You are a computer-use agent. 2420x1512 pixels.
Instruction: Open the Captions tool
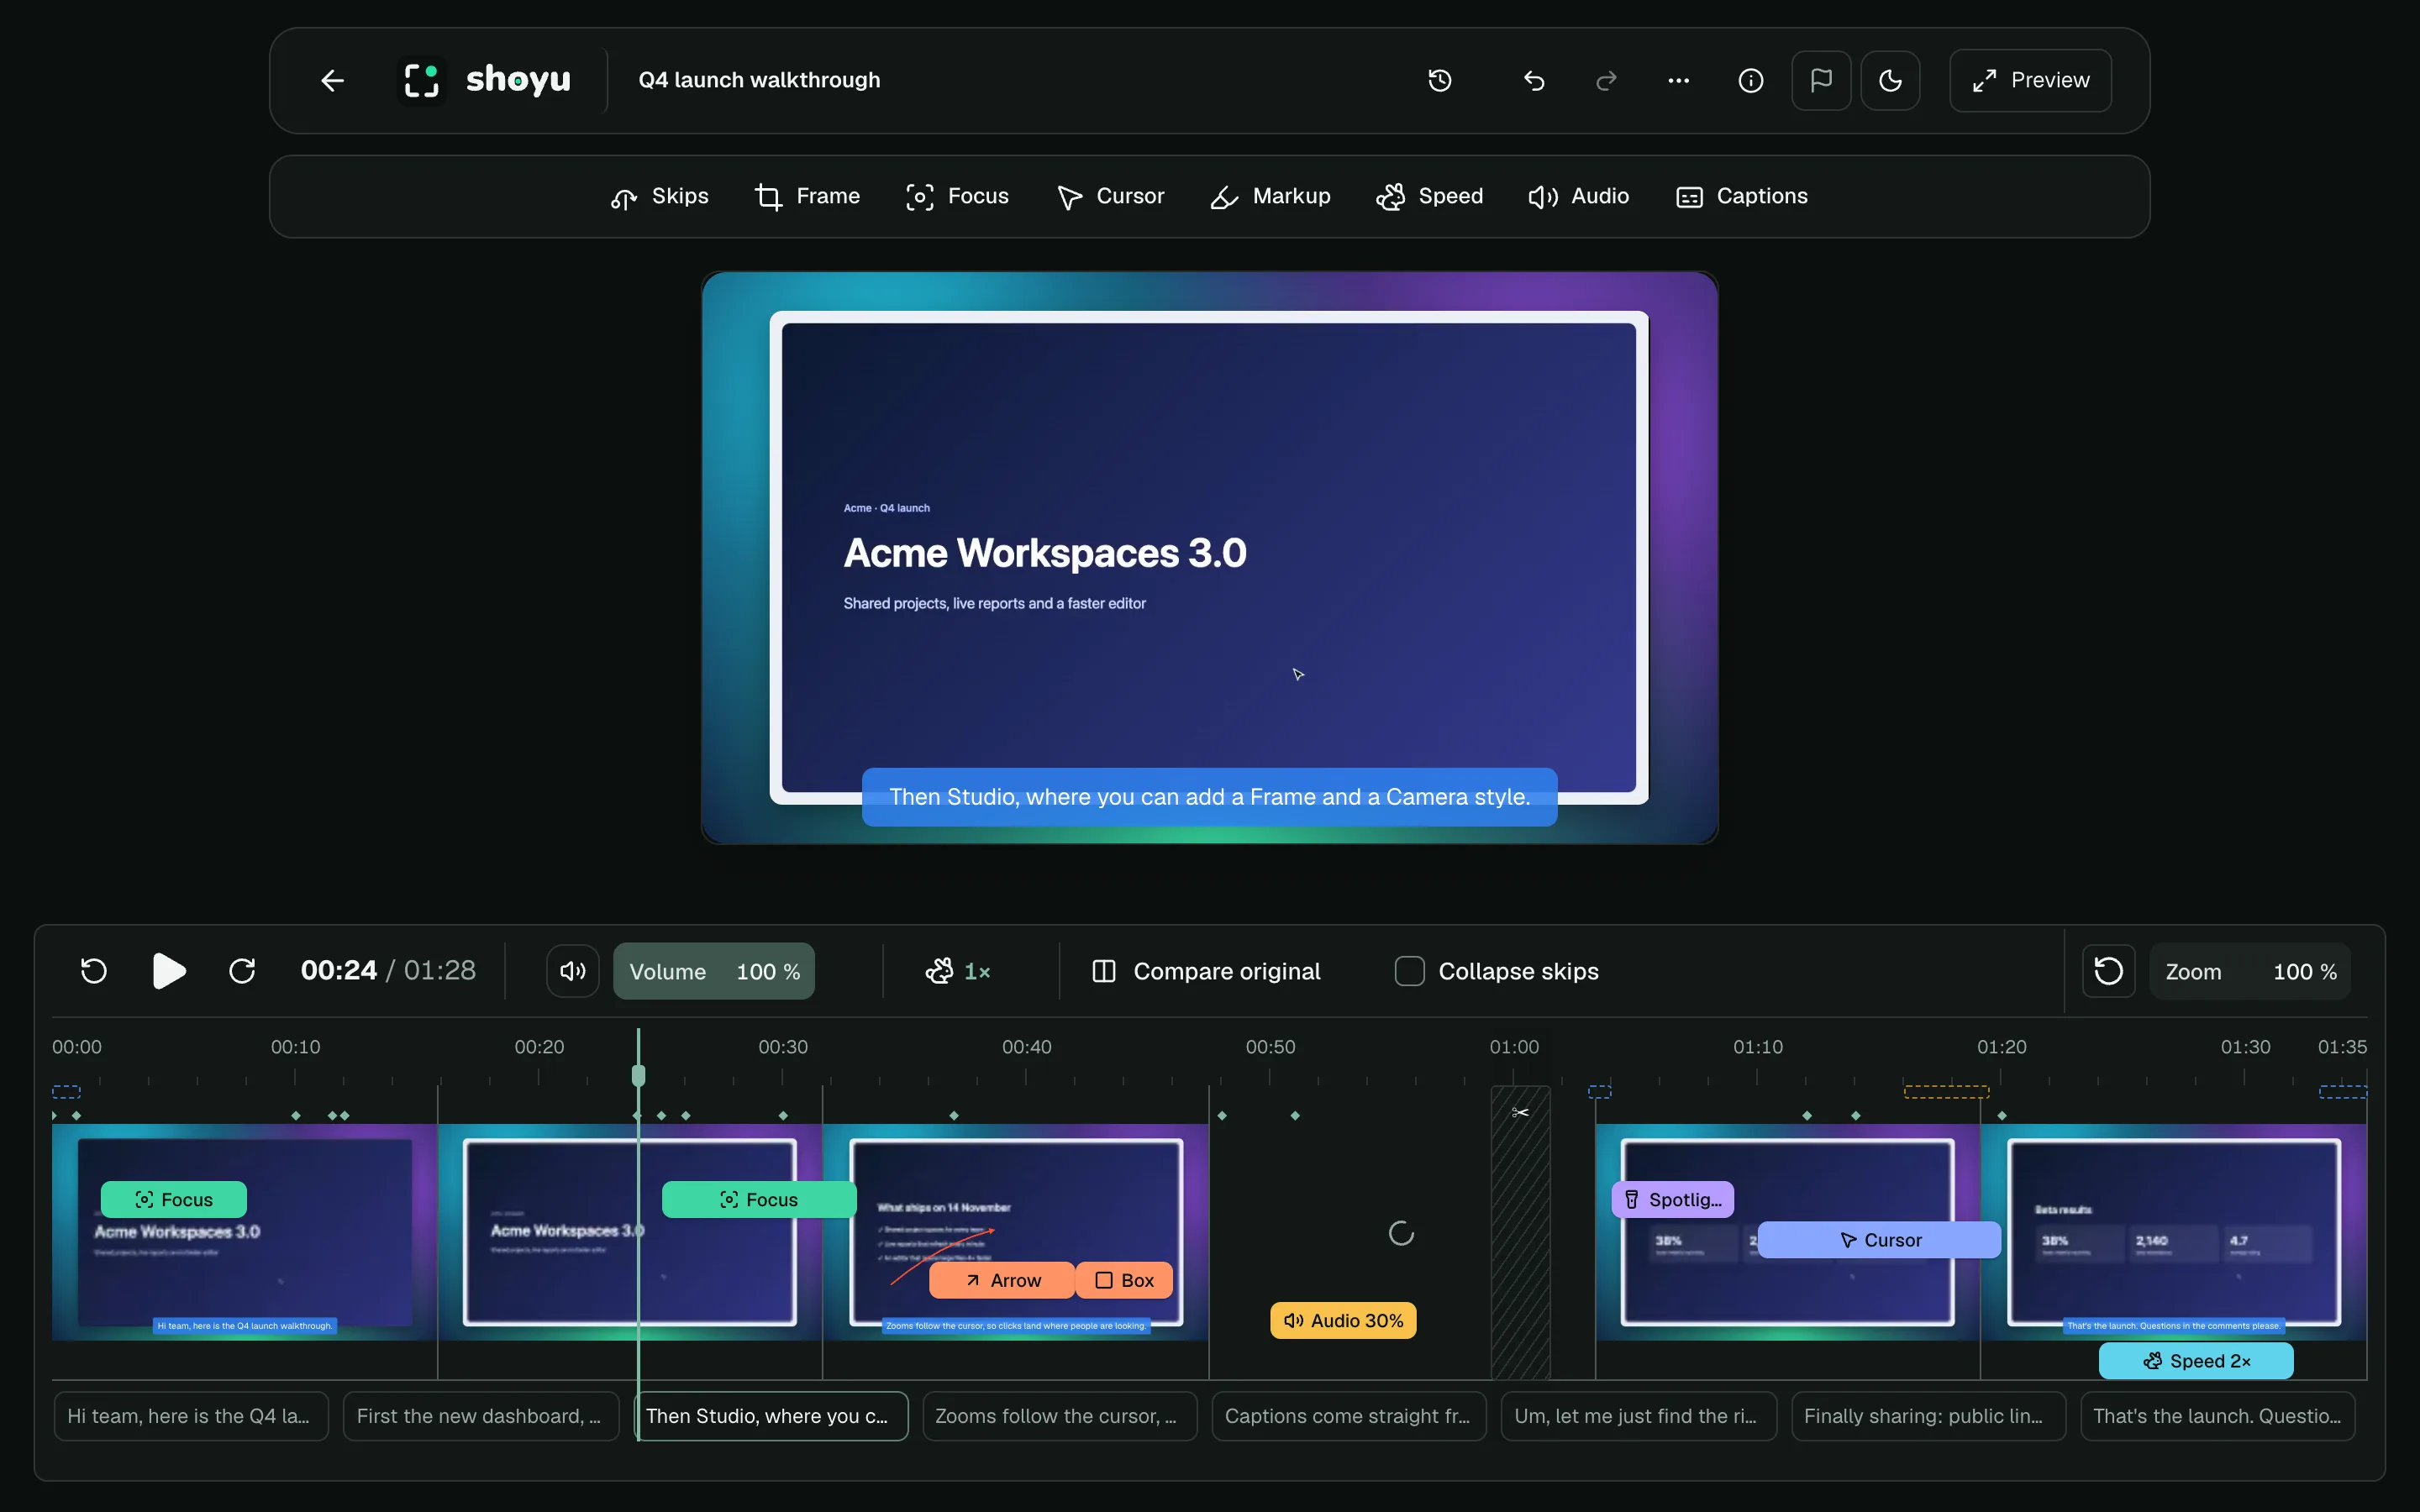pyautogui.click(x=1741, y=196)
